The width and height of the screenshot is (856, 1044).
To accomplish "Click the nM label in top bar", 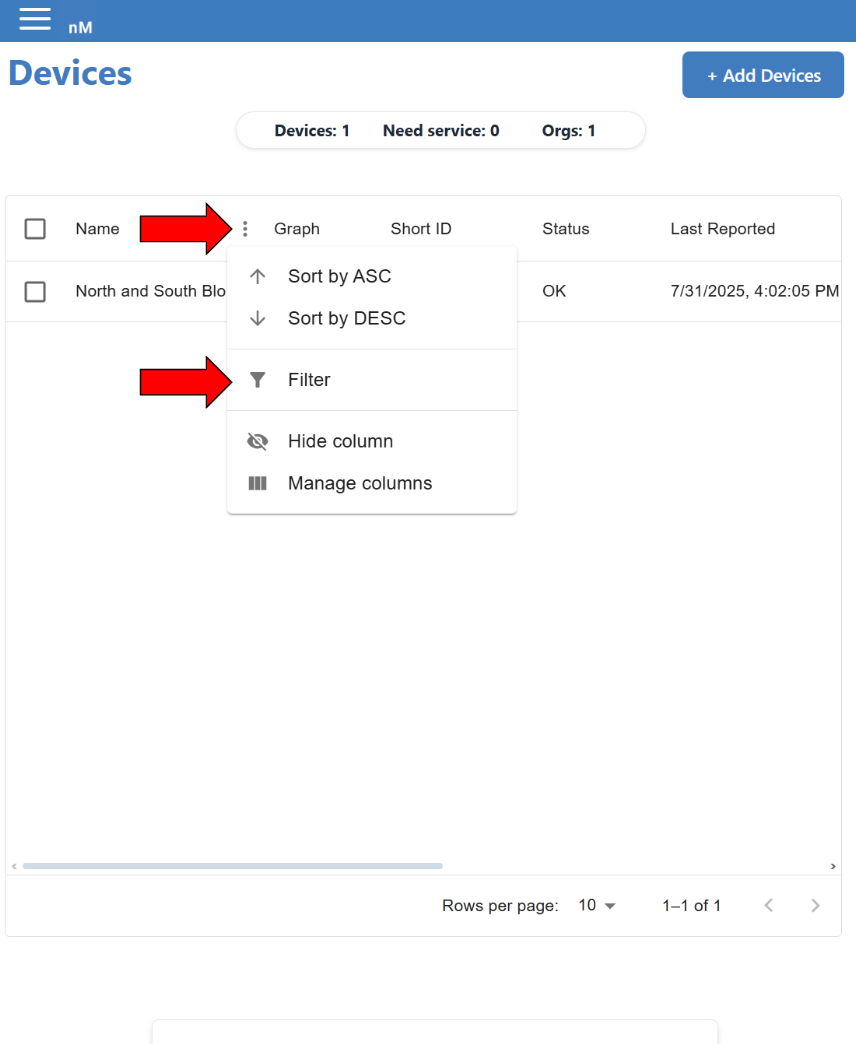I will pos(80,28).
